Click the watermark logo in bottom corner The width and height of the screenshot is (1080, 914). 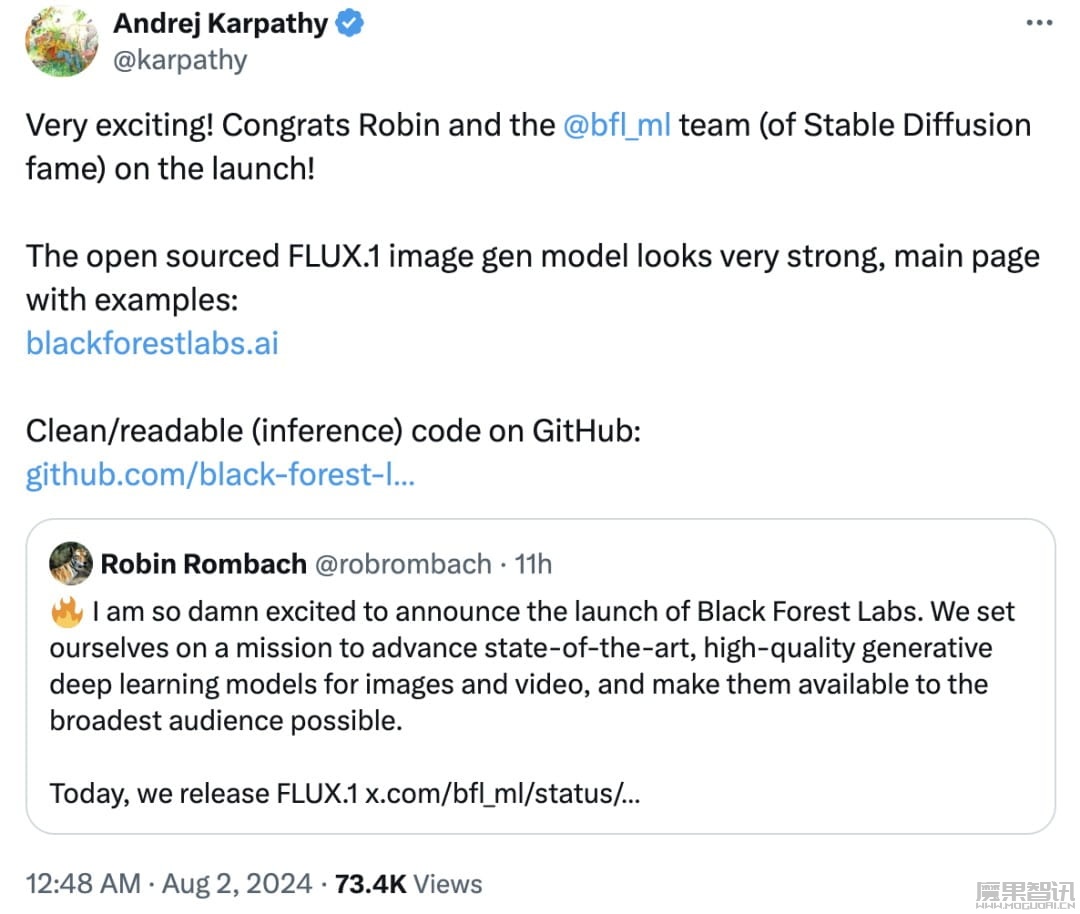[1025, 894]
